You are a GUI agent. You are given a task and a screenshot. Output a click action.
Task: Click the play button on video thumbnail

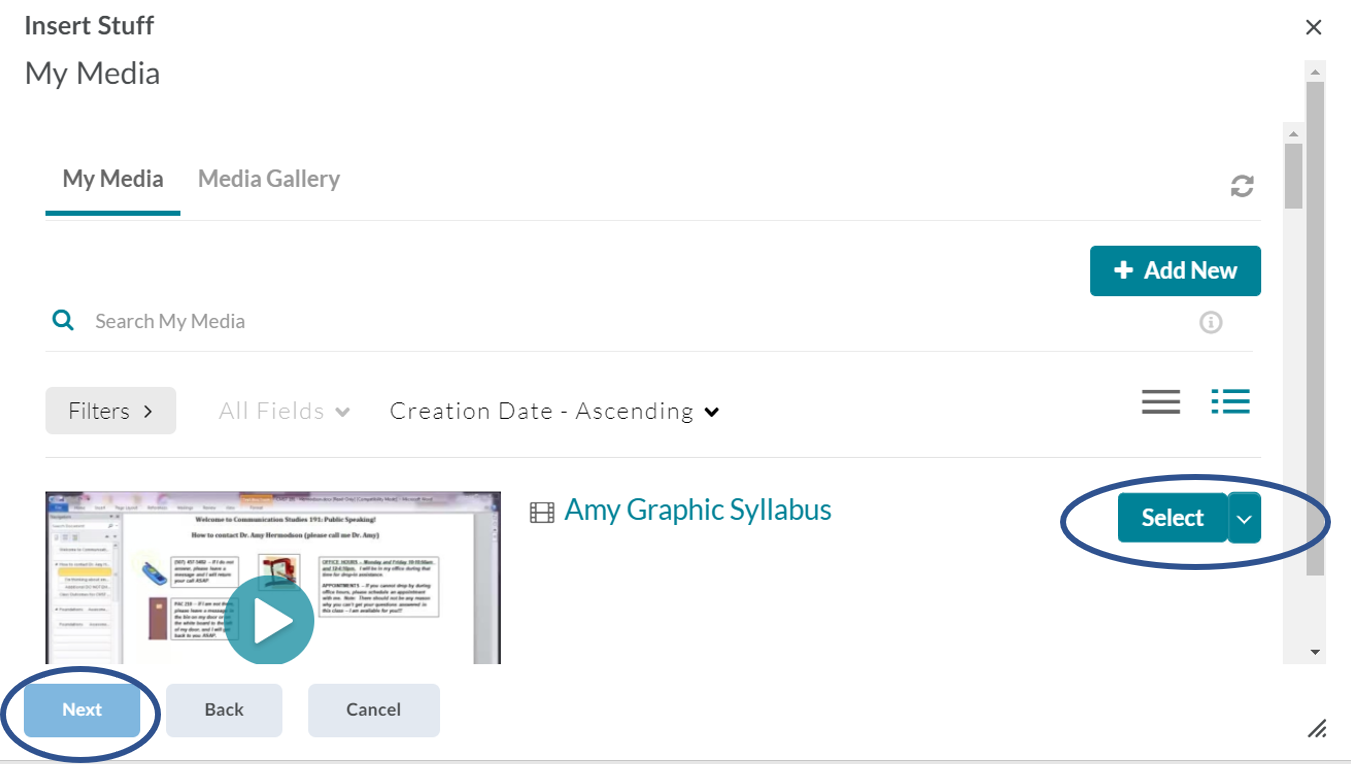269,620
